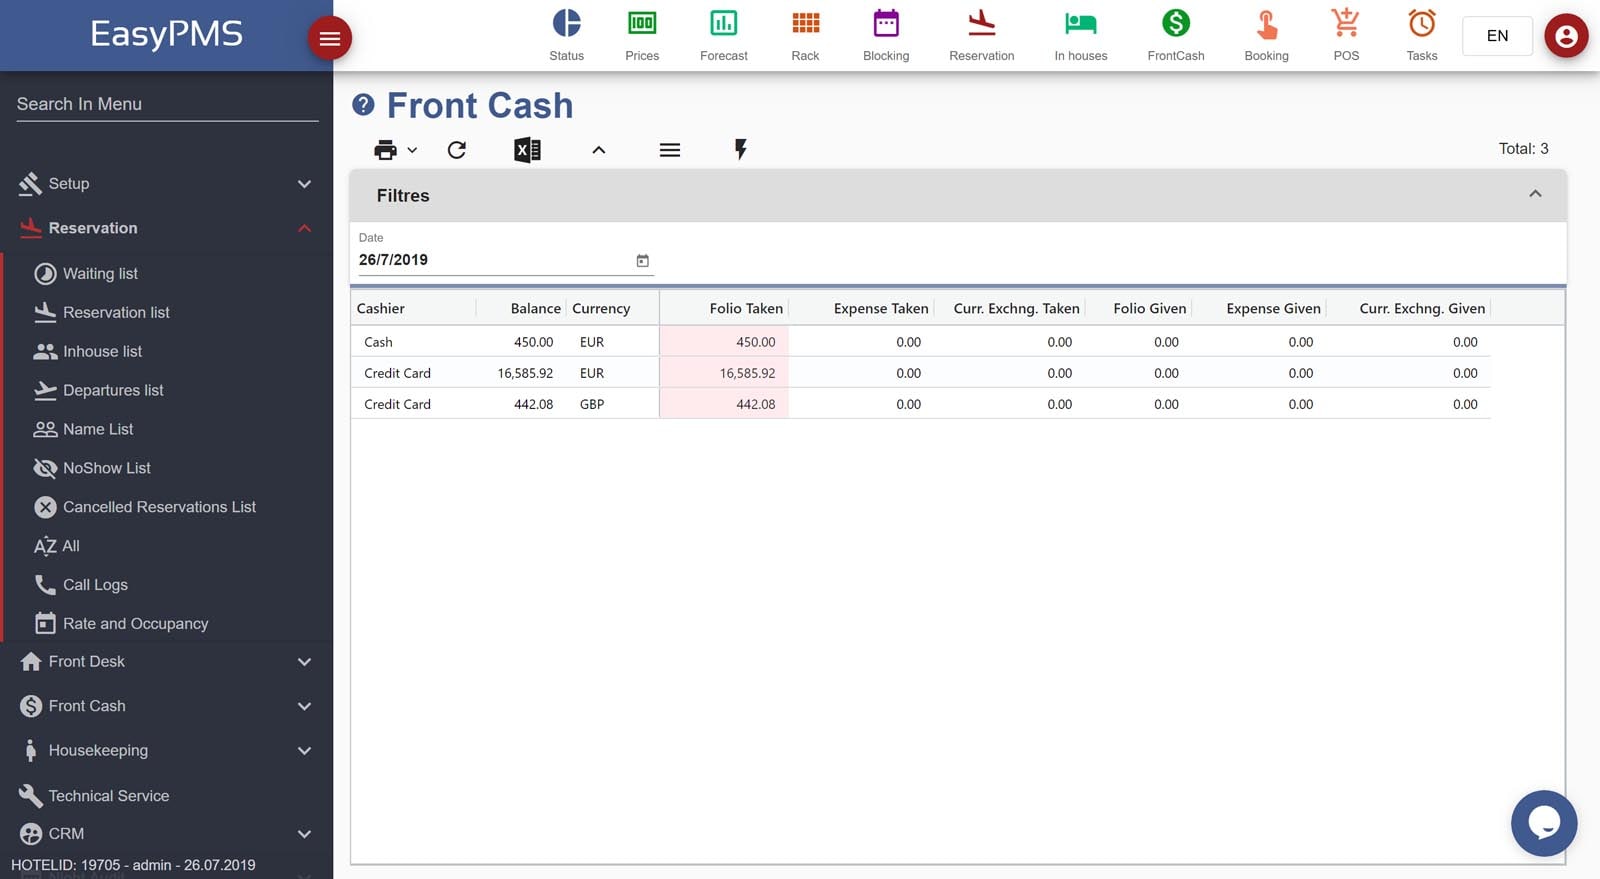Open Reservation list in sidebar
Screen dimensions: 1600x879
pos(116,313)
